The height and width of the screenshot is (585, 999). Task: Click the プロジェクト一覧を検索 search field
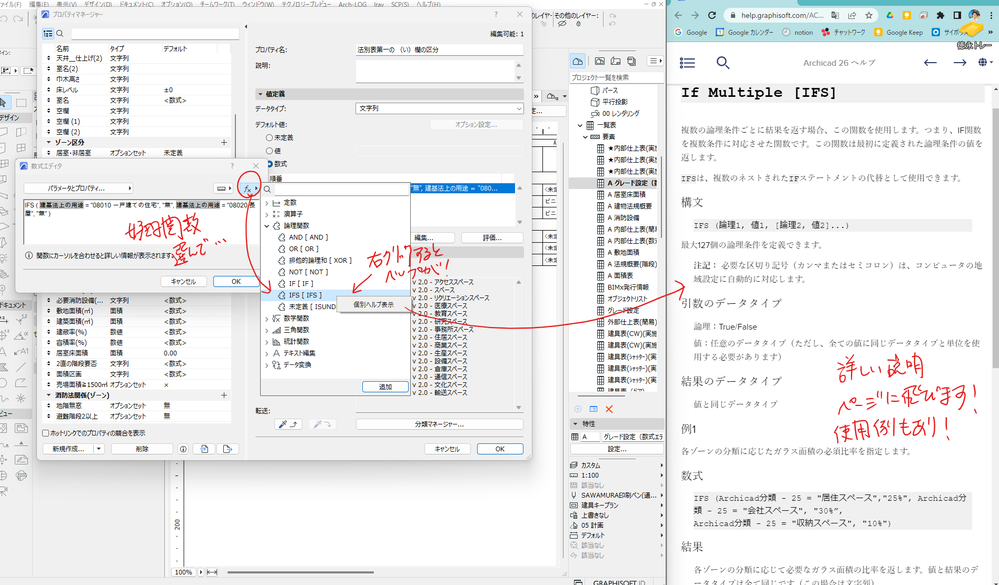tap(615, 77)
